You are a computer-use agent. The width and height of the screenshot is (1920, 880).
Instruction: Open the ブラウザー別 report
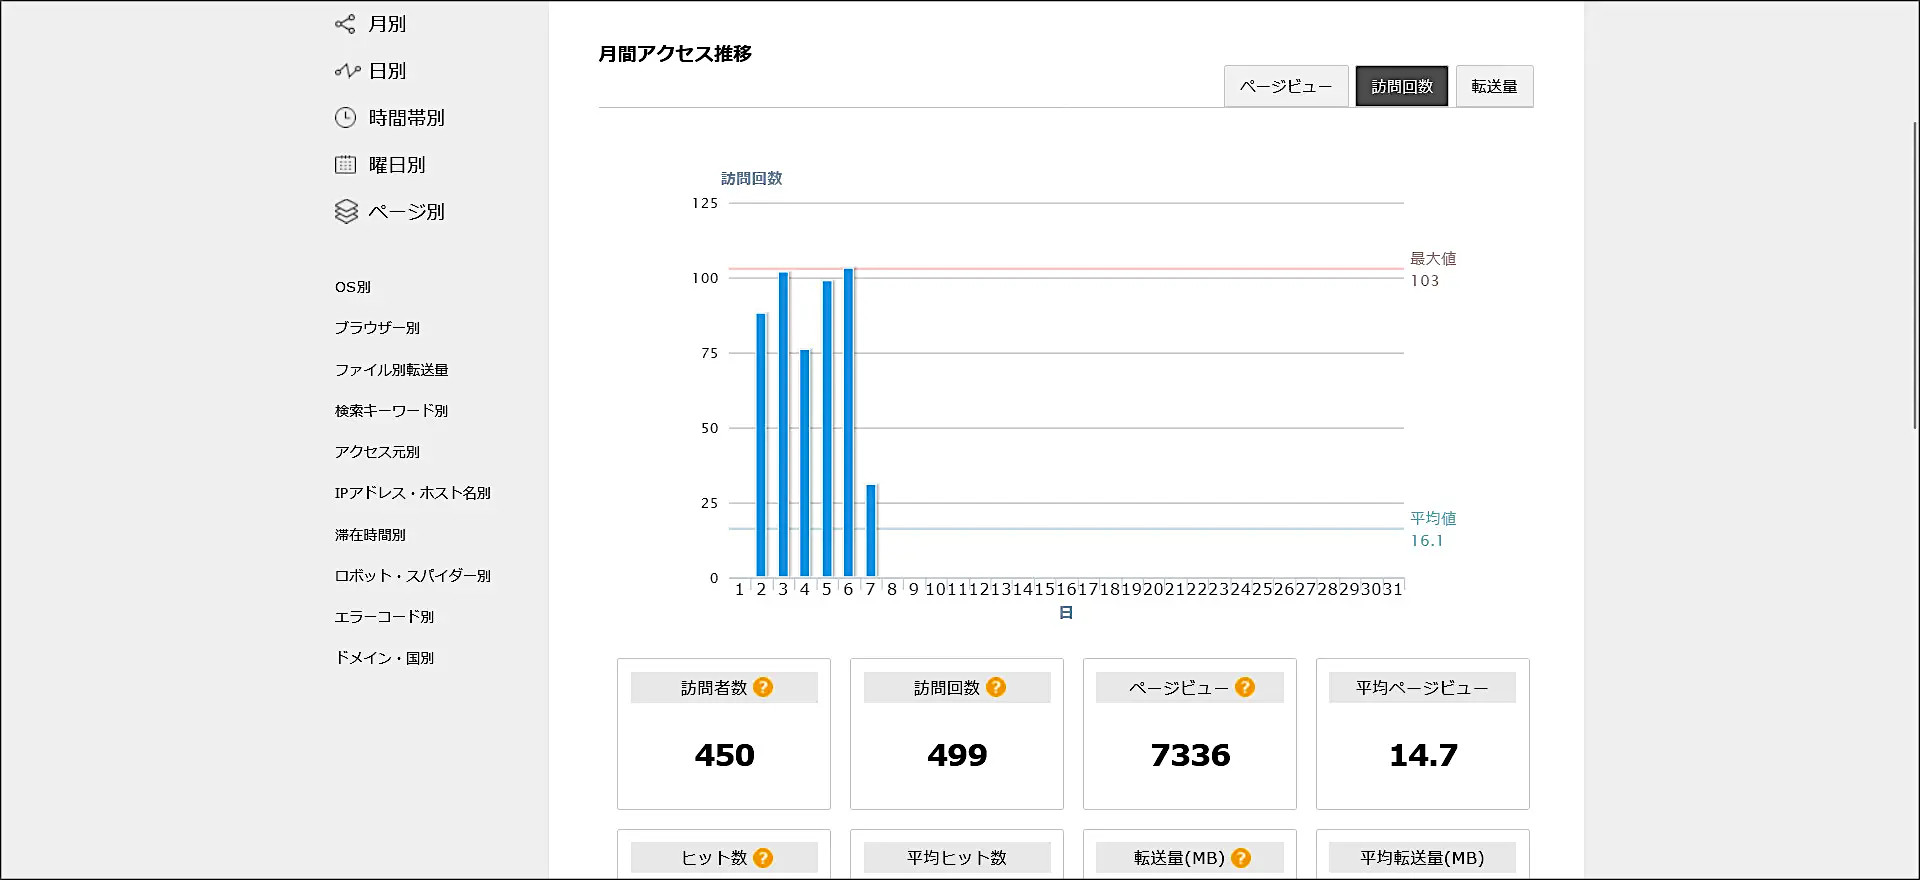pyautogui.click(x=377, y=328)
